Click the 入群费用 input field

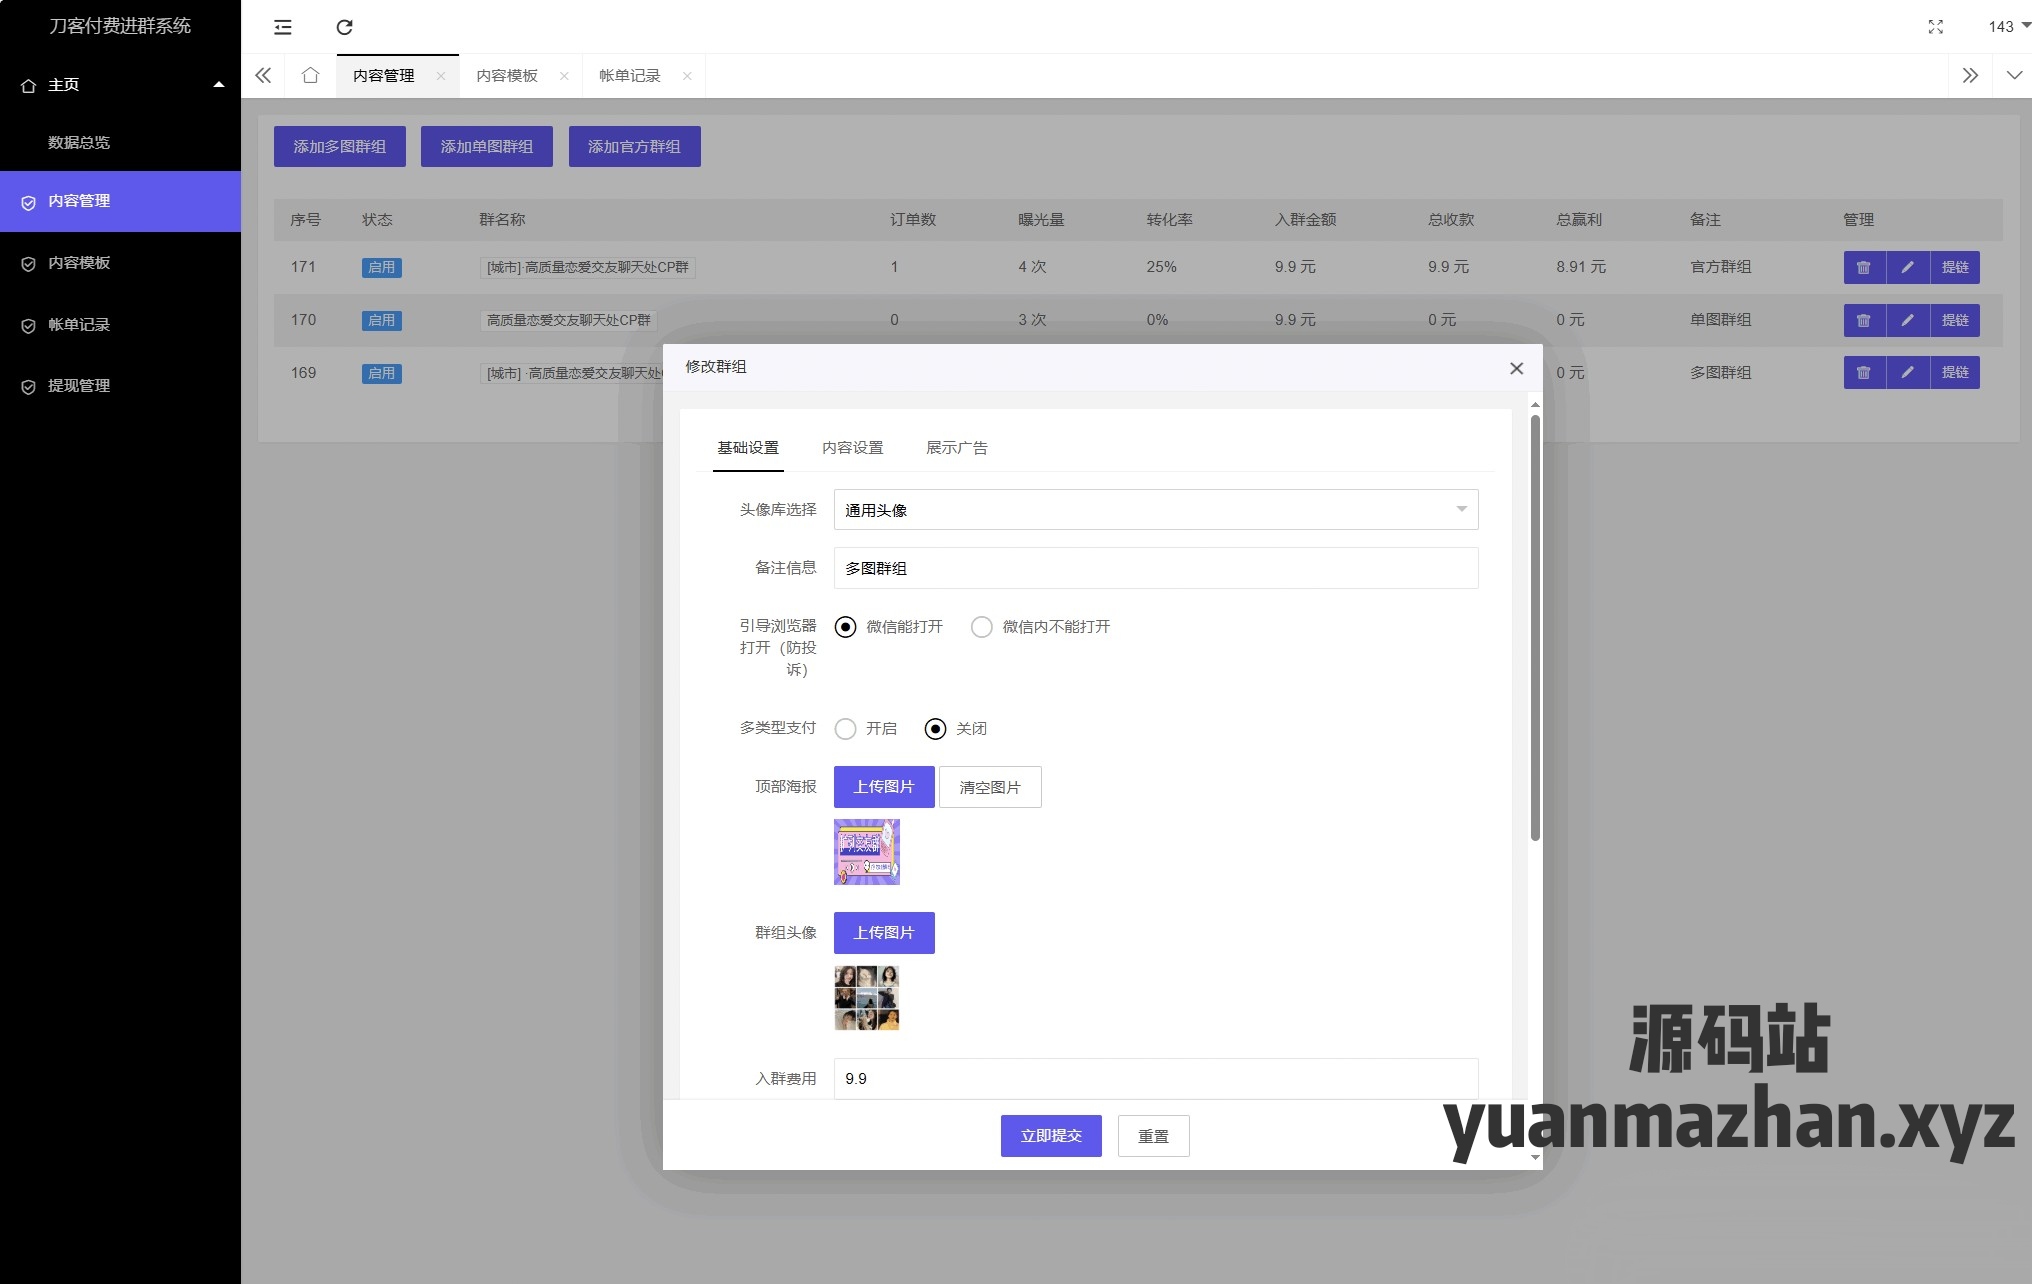click(1155, 1078)
